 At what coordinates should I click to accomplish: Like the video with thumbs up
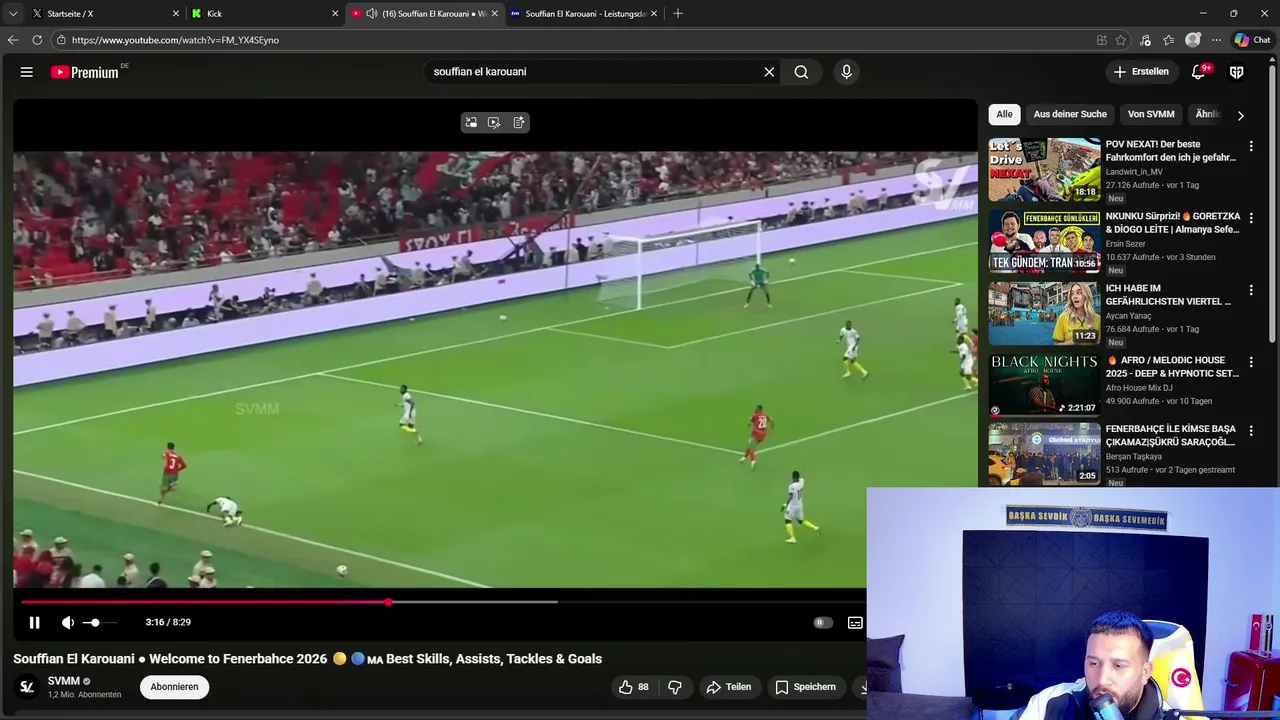click(x=633, y=687)
